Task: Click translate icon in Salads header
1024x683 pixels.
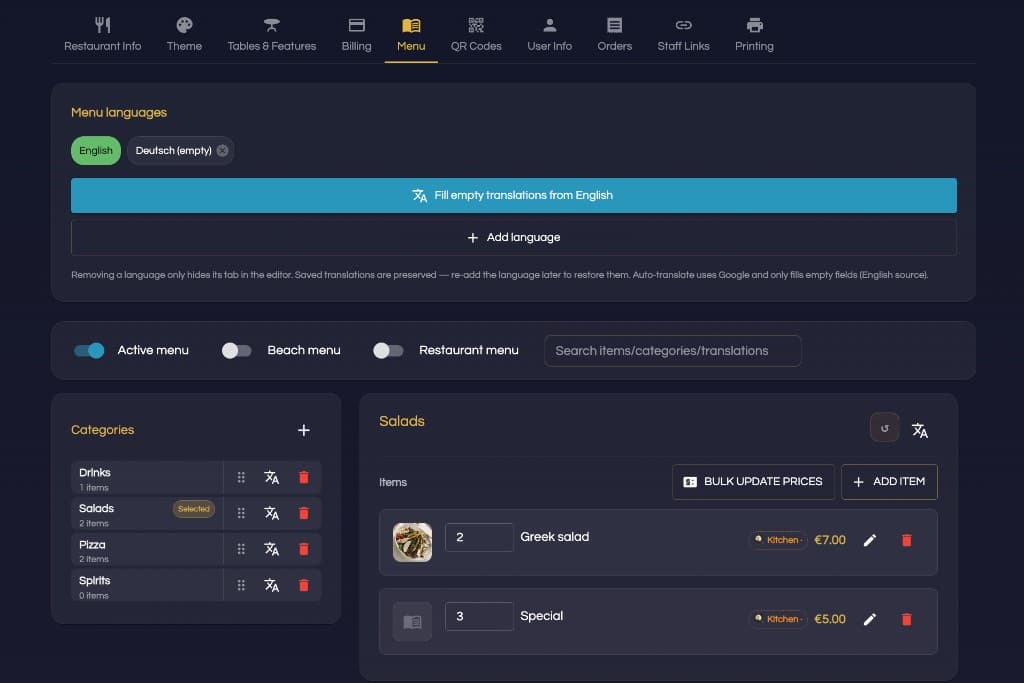Action: pyautogui.click(x=920, y=430)
